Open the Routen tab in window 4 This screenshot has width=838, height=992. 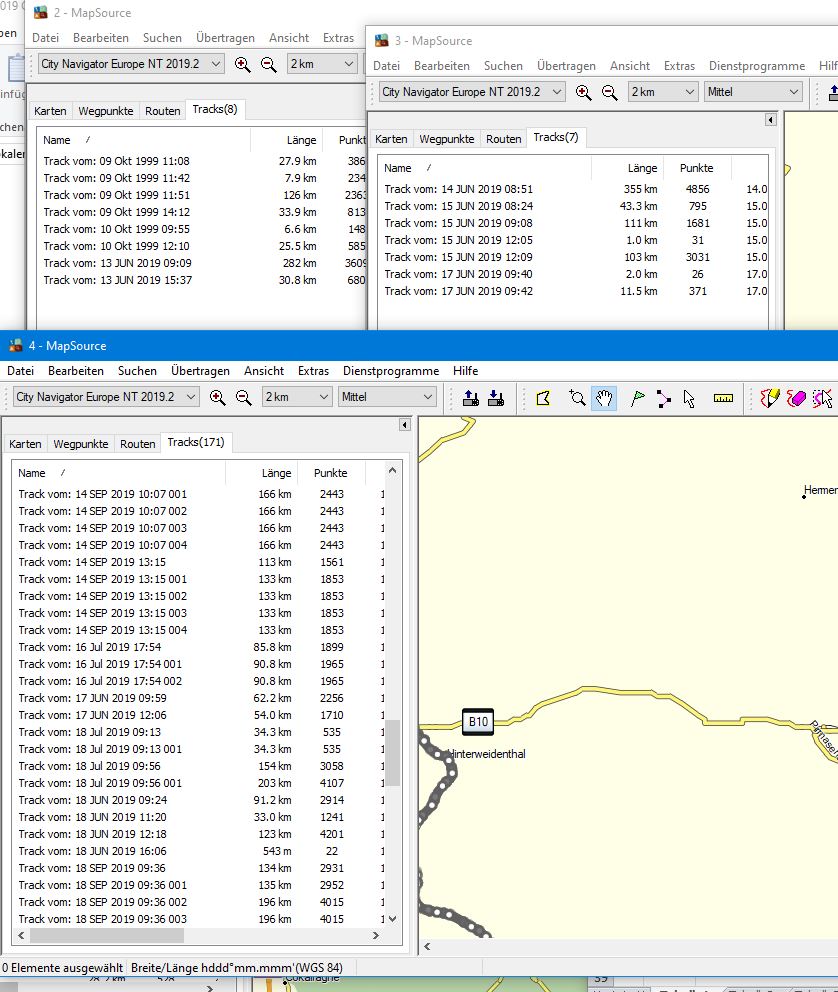[138, 444]
